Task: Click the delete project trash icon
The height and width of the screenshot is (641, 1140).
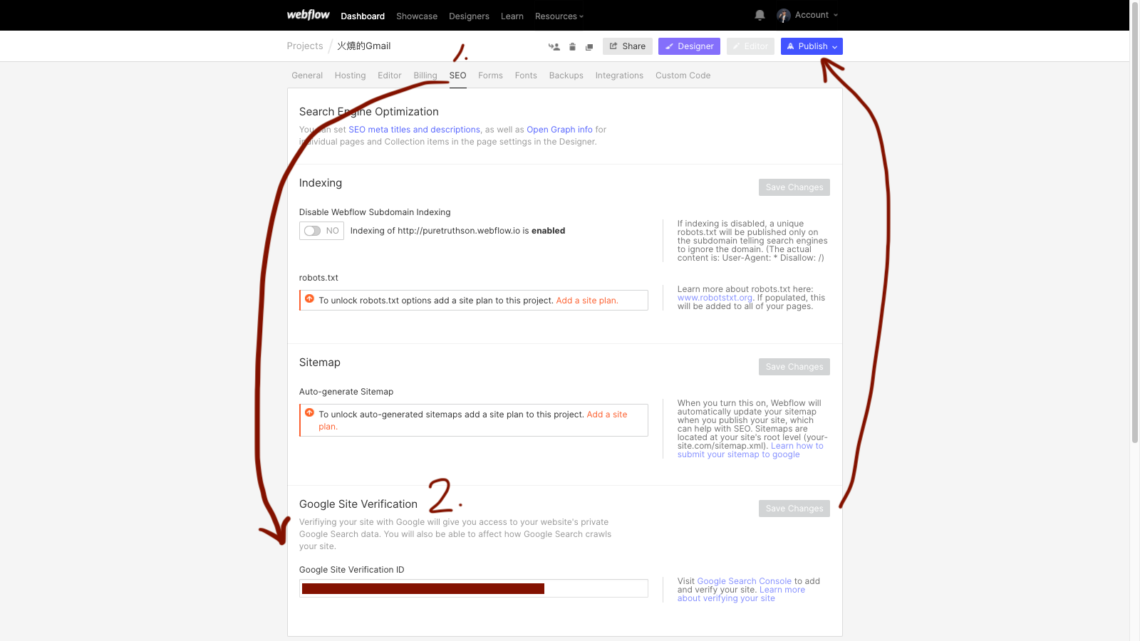Action: click(572, 47)
